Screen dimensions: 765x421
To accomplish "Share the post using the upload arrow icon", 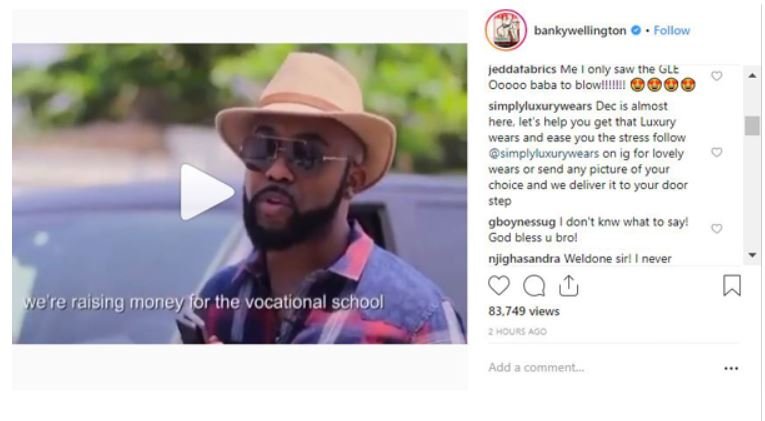I will 568,285.
